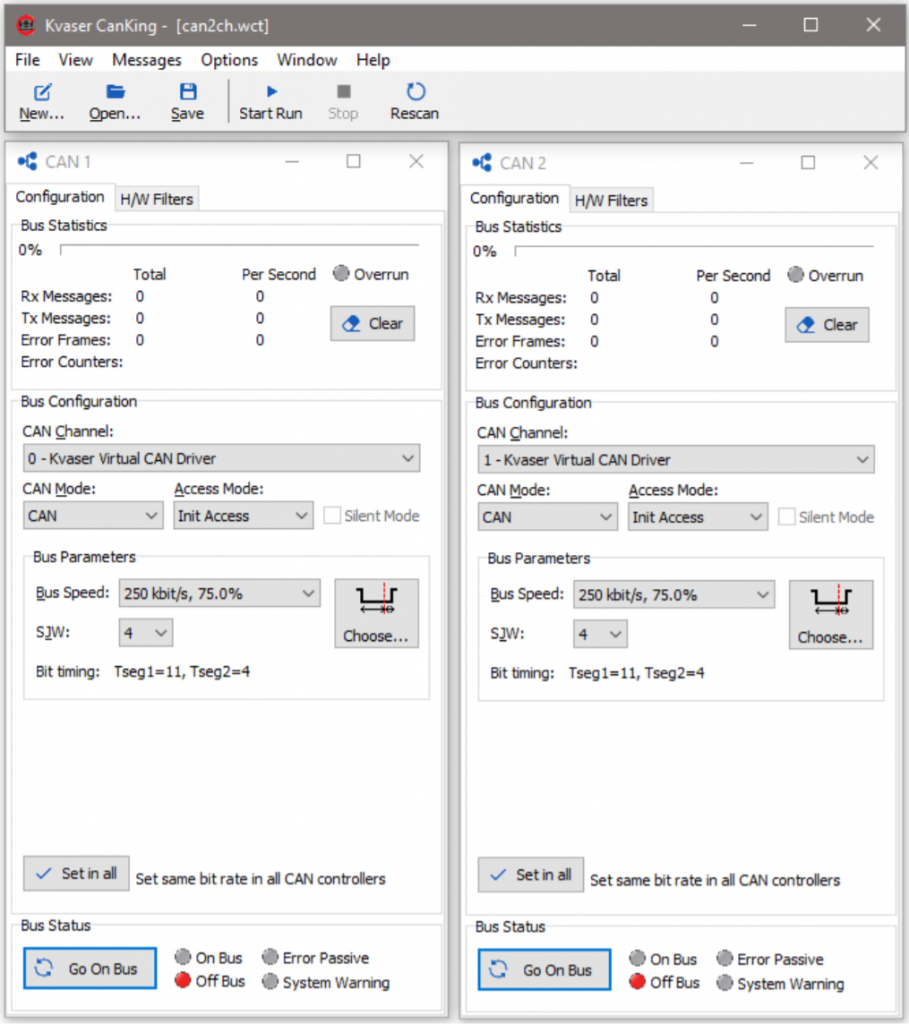Clear the bus statistics in CAN 1

click(372, 323)
